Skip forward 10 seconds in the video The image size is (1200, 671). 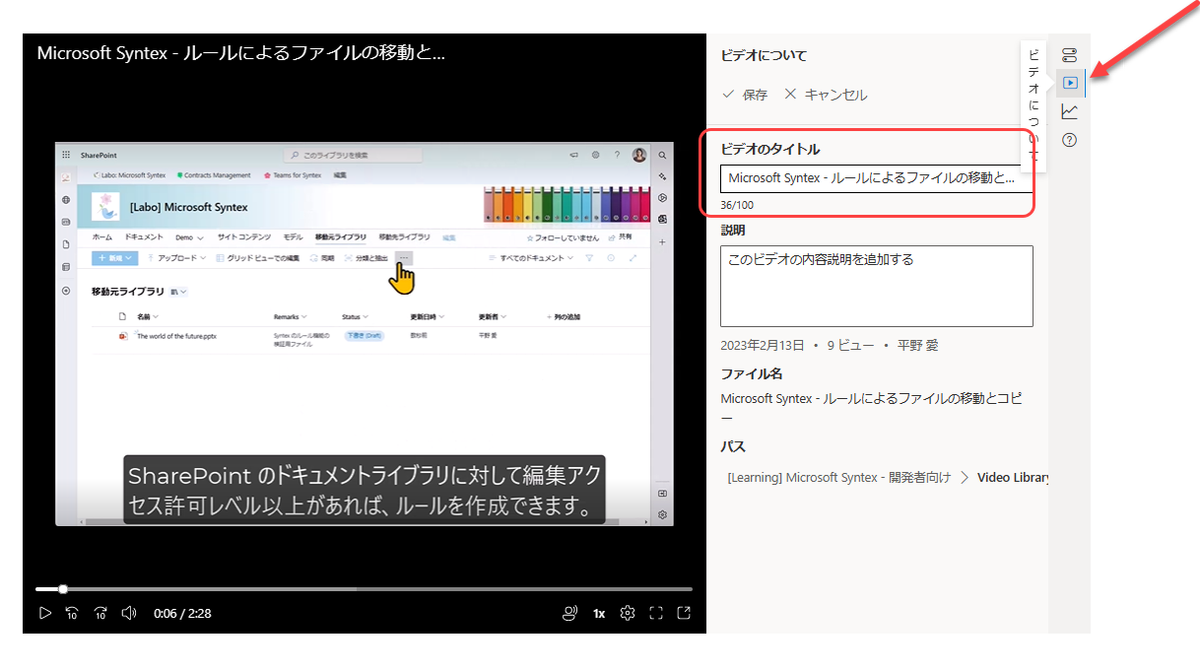coord(100,613)
